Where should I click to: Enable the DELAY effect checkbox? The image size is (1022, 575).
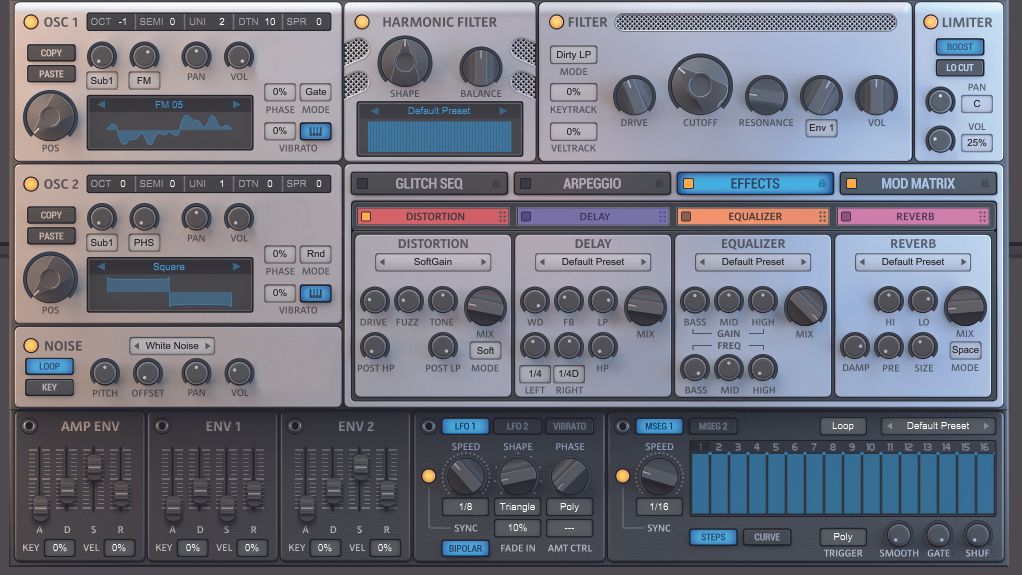point(526,216)
